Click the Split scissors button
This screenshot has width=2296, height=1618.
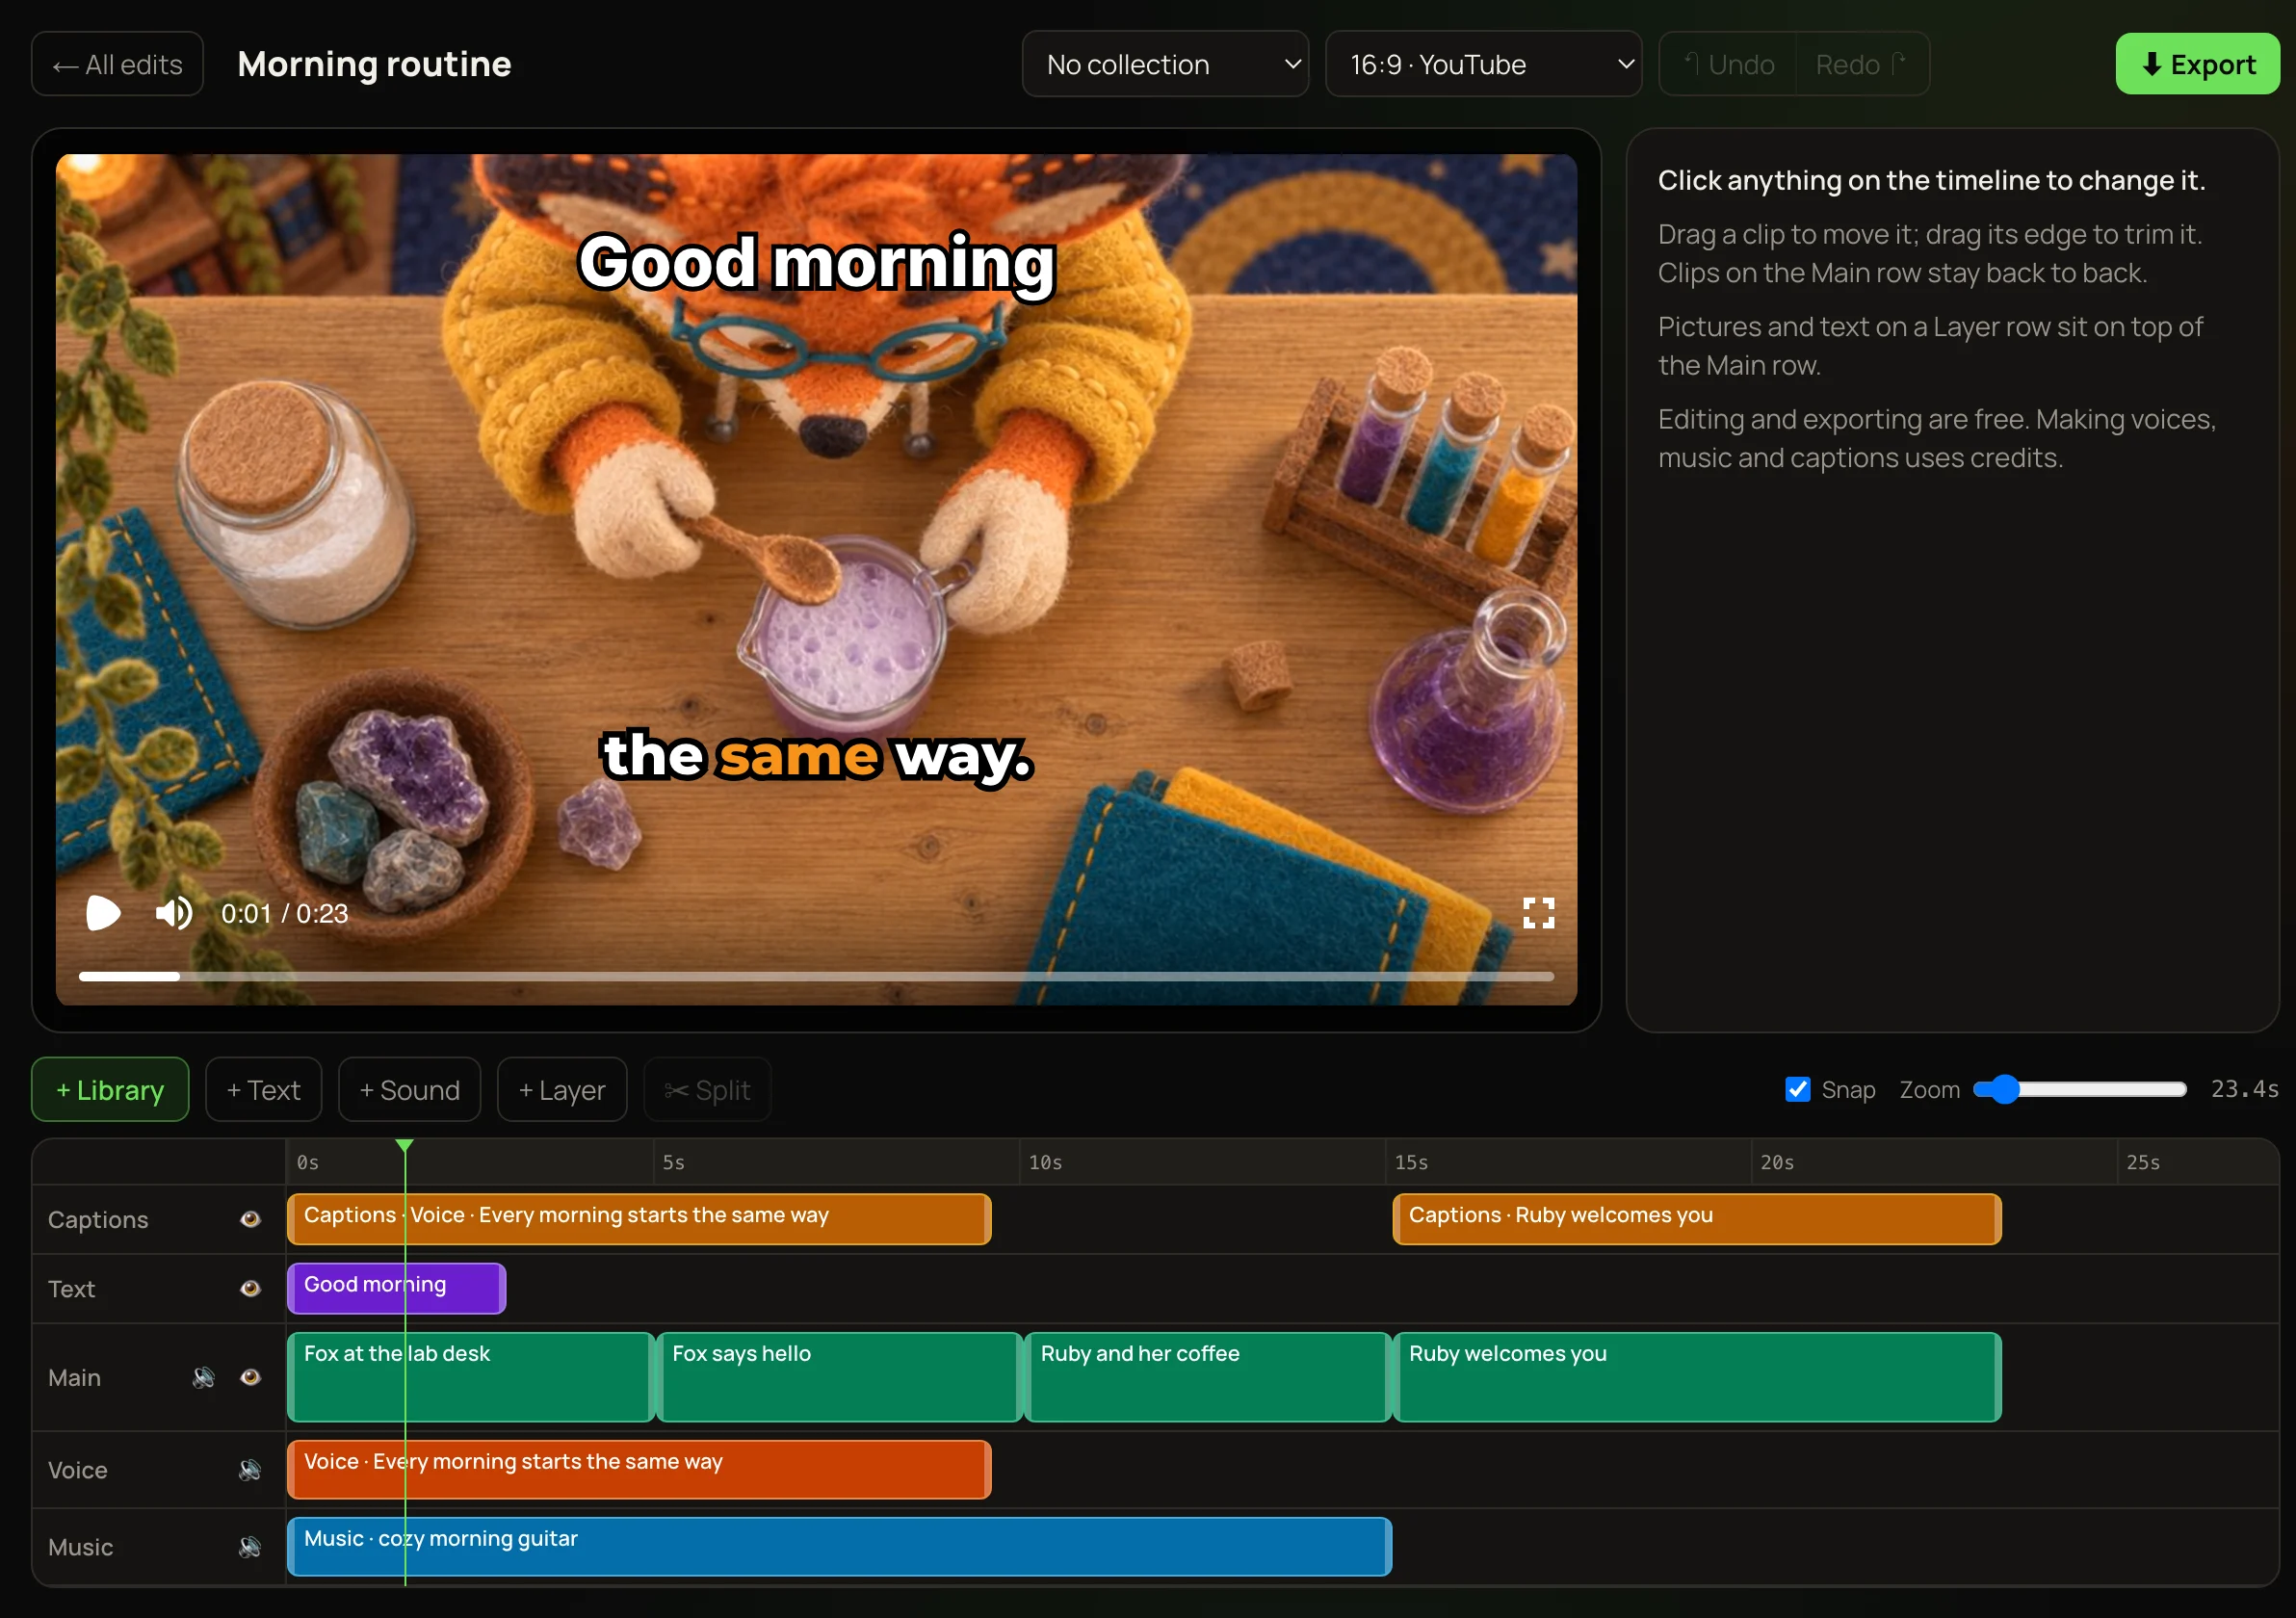coord(707,1089)
